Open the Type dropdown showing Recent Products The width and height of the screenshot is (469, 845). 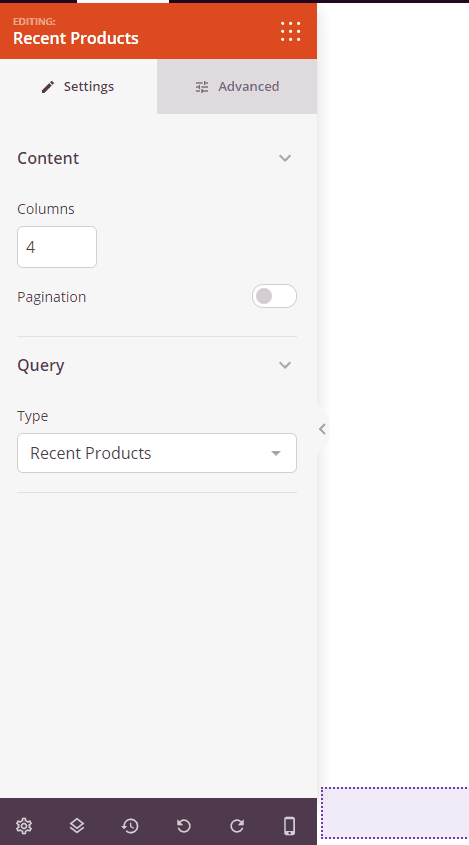point(157,453)
